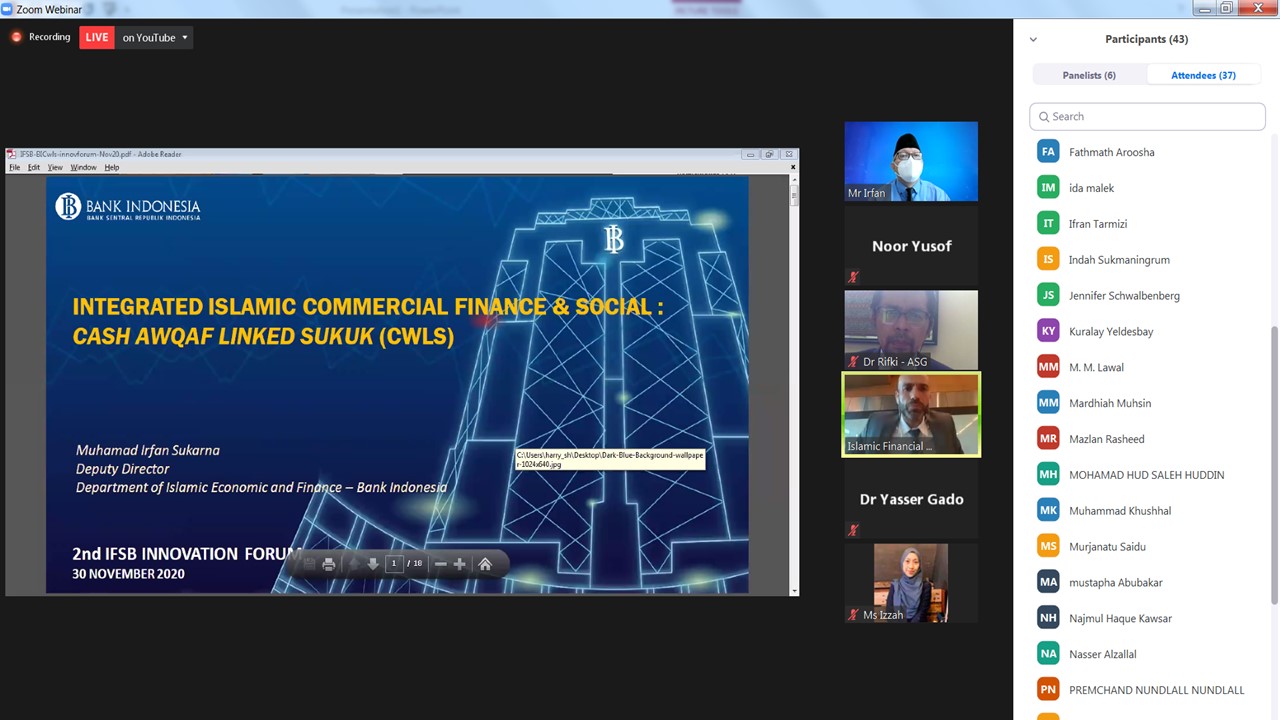Screen dimensions: 1280x720
Task: Select Noor Yusof participant tile
Action: click(x=911, y=246)
